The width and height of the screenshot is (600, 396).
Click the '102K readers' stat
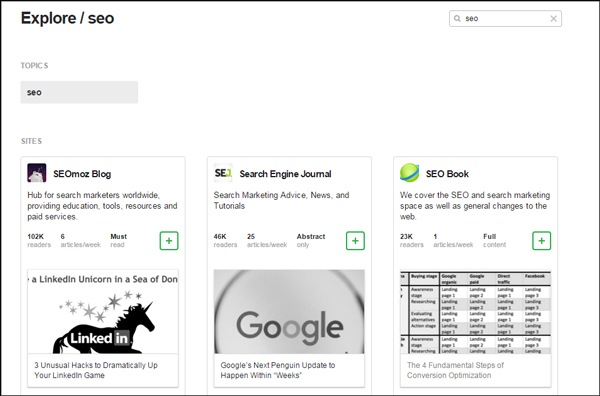point(39,241)
